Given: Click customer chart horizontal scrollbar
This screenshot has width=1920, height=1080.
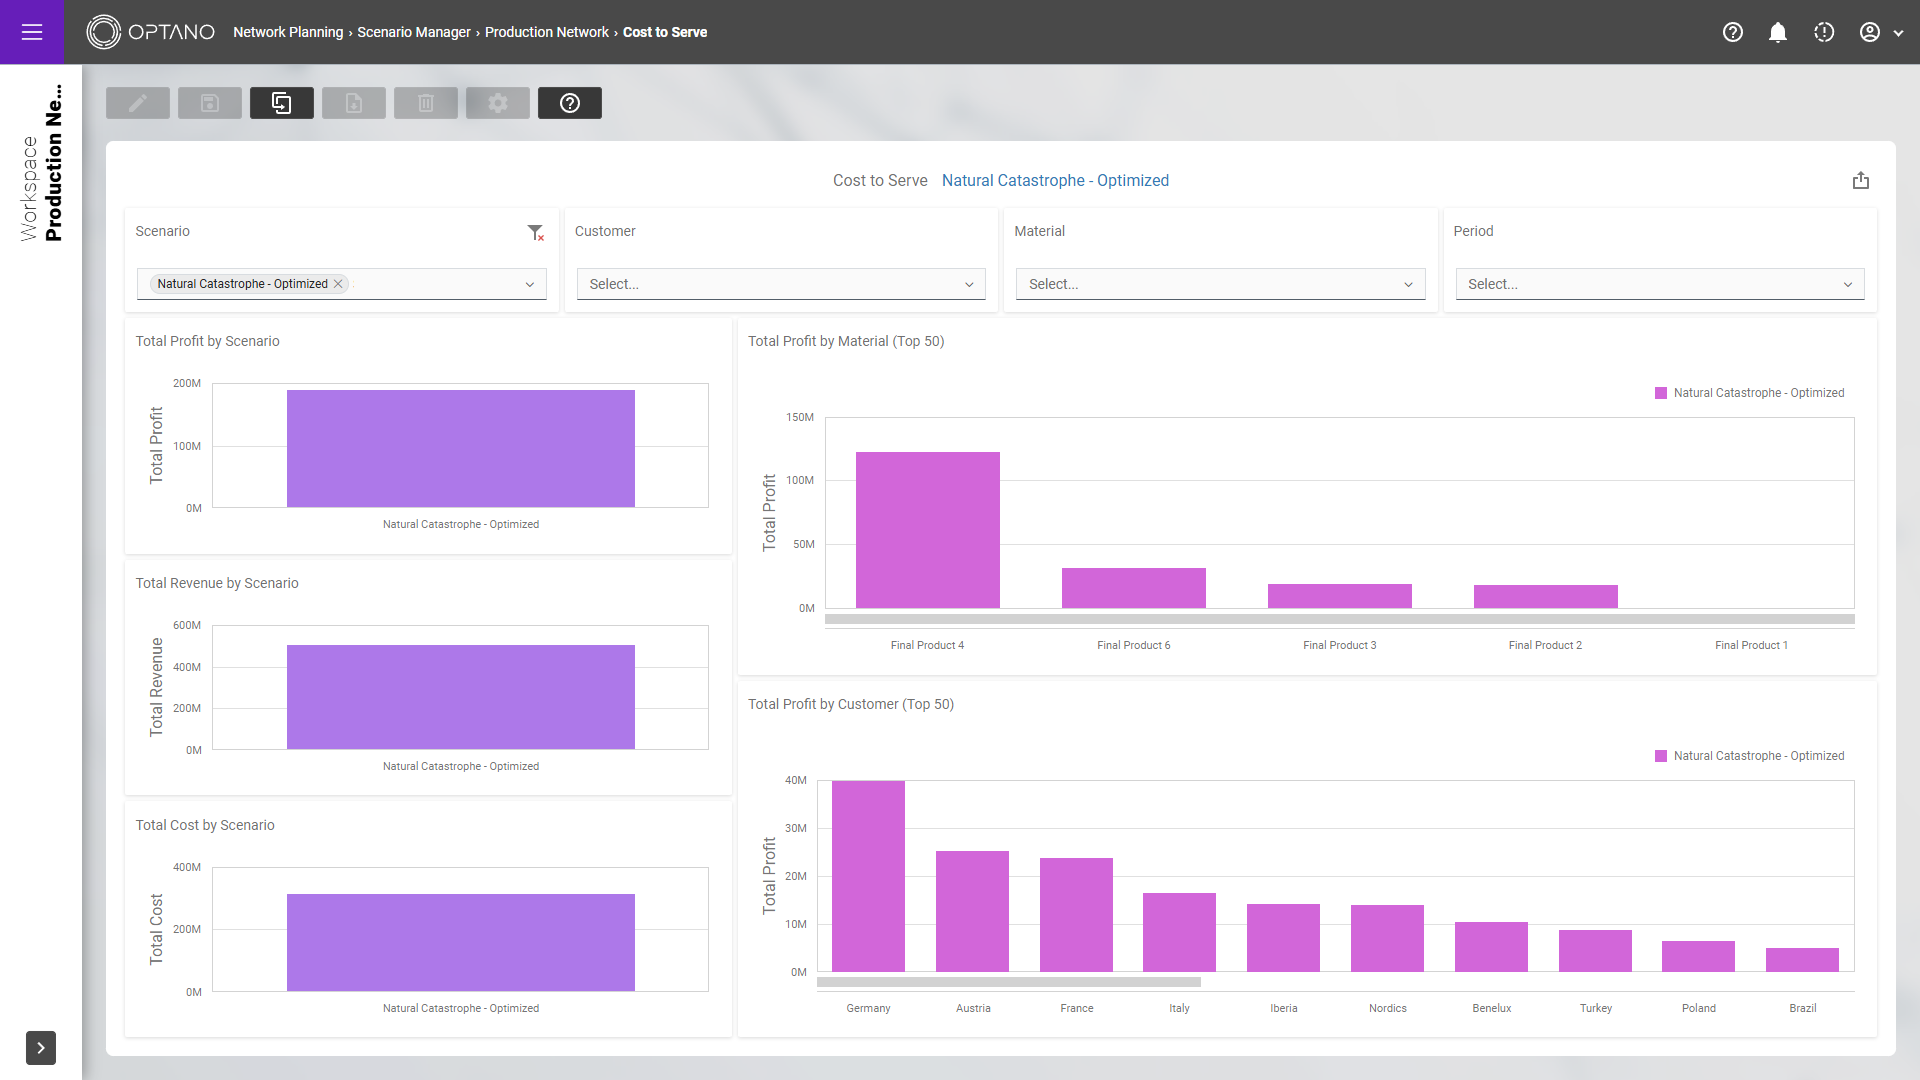Looking at the screenshot, I should [1008, 982].
